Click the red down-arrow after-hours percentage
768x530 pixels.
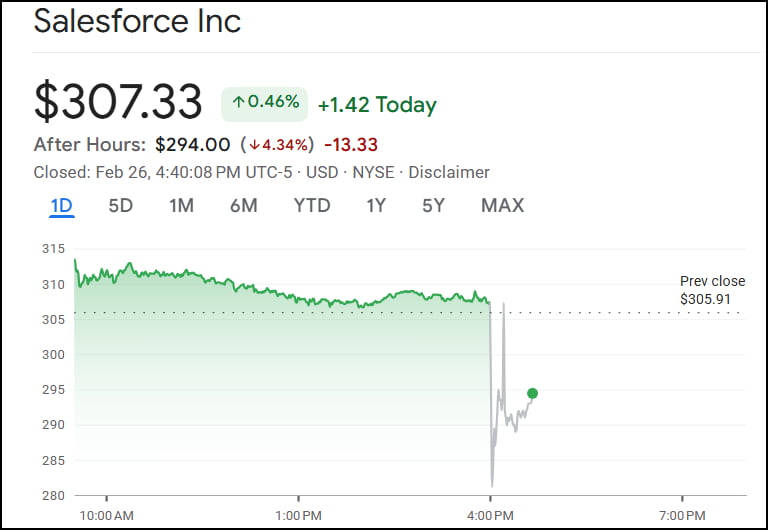coord(277,144)
